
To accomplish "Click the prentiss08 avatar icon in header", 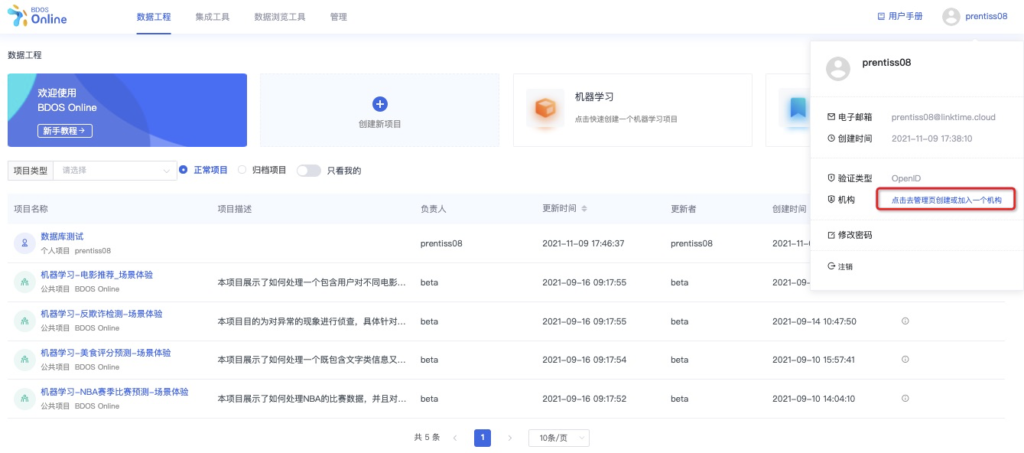I will (x=951, y=17).
